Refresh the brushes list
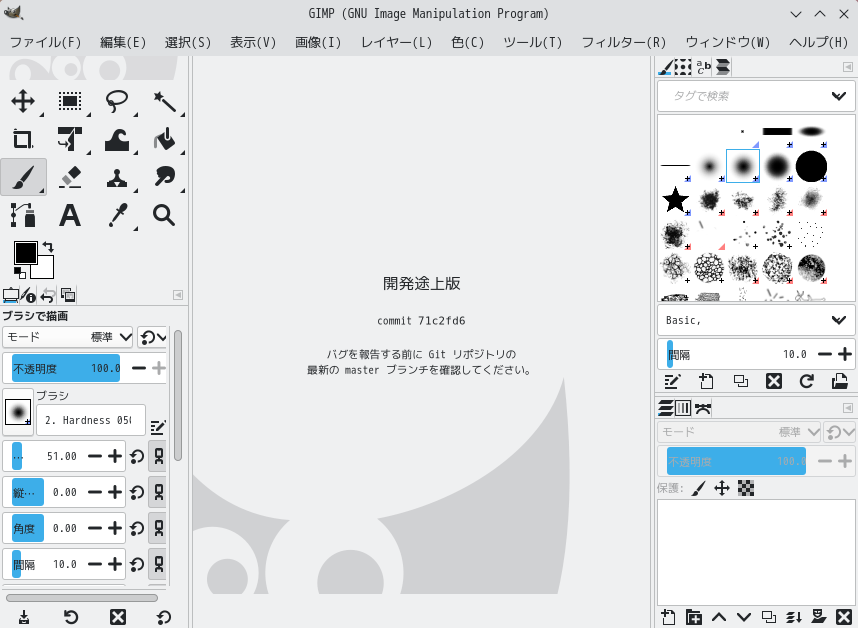 pyautogui.click(x=807, y=381)
